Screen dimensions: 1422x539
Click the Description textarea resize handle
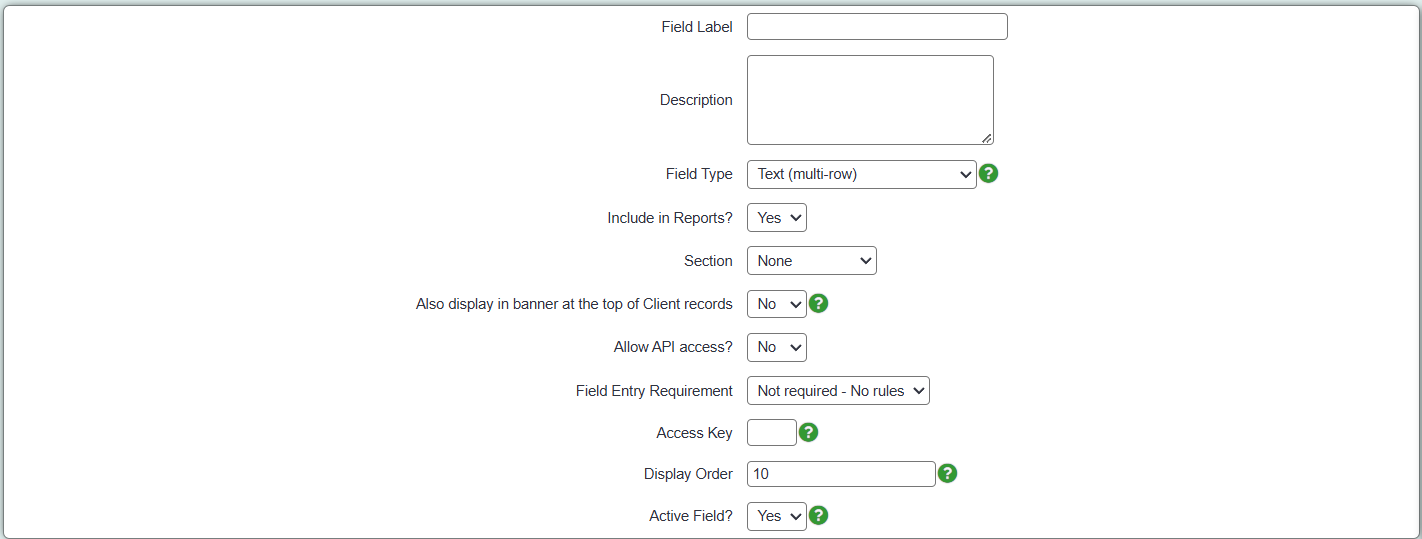click(x=986, y=138)
